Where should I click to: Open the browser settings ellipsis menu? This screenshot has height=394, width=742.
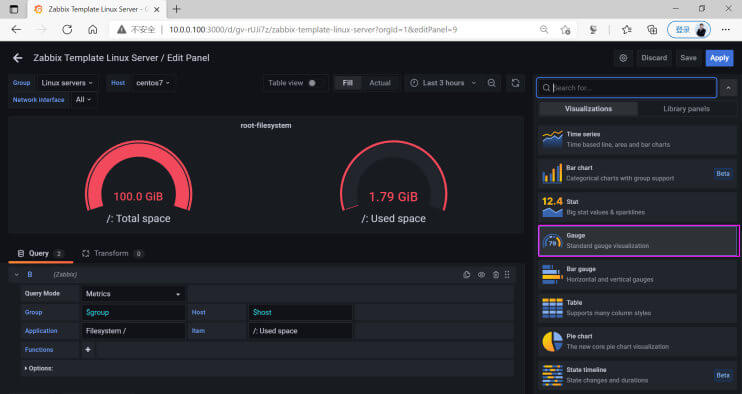click(725, 29)
